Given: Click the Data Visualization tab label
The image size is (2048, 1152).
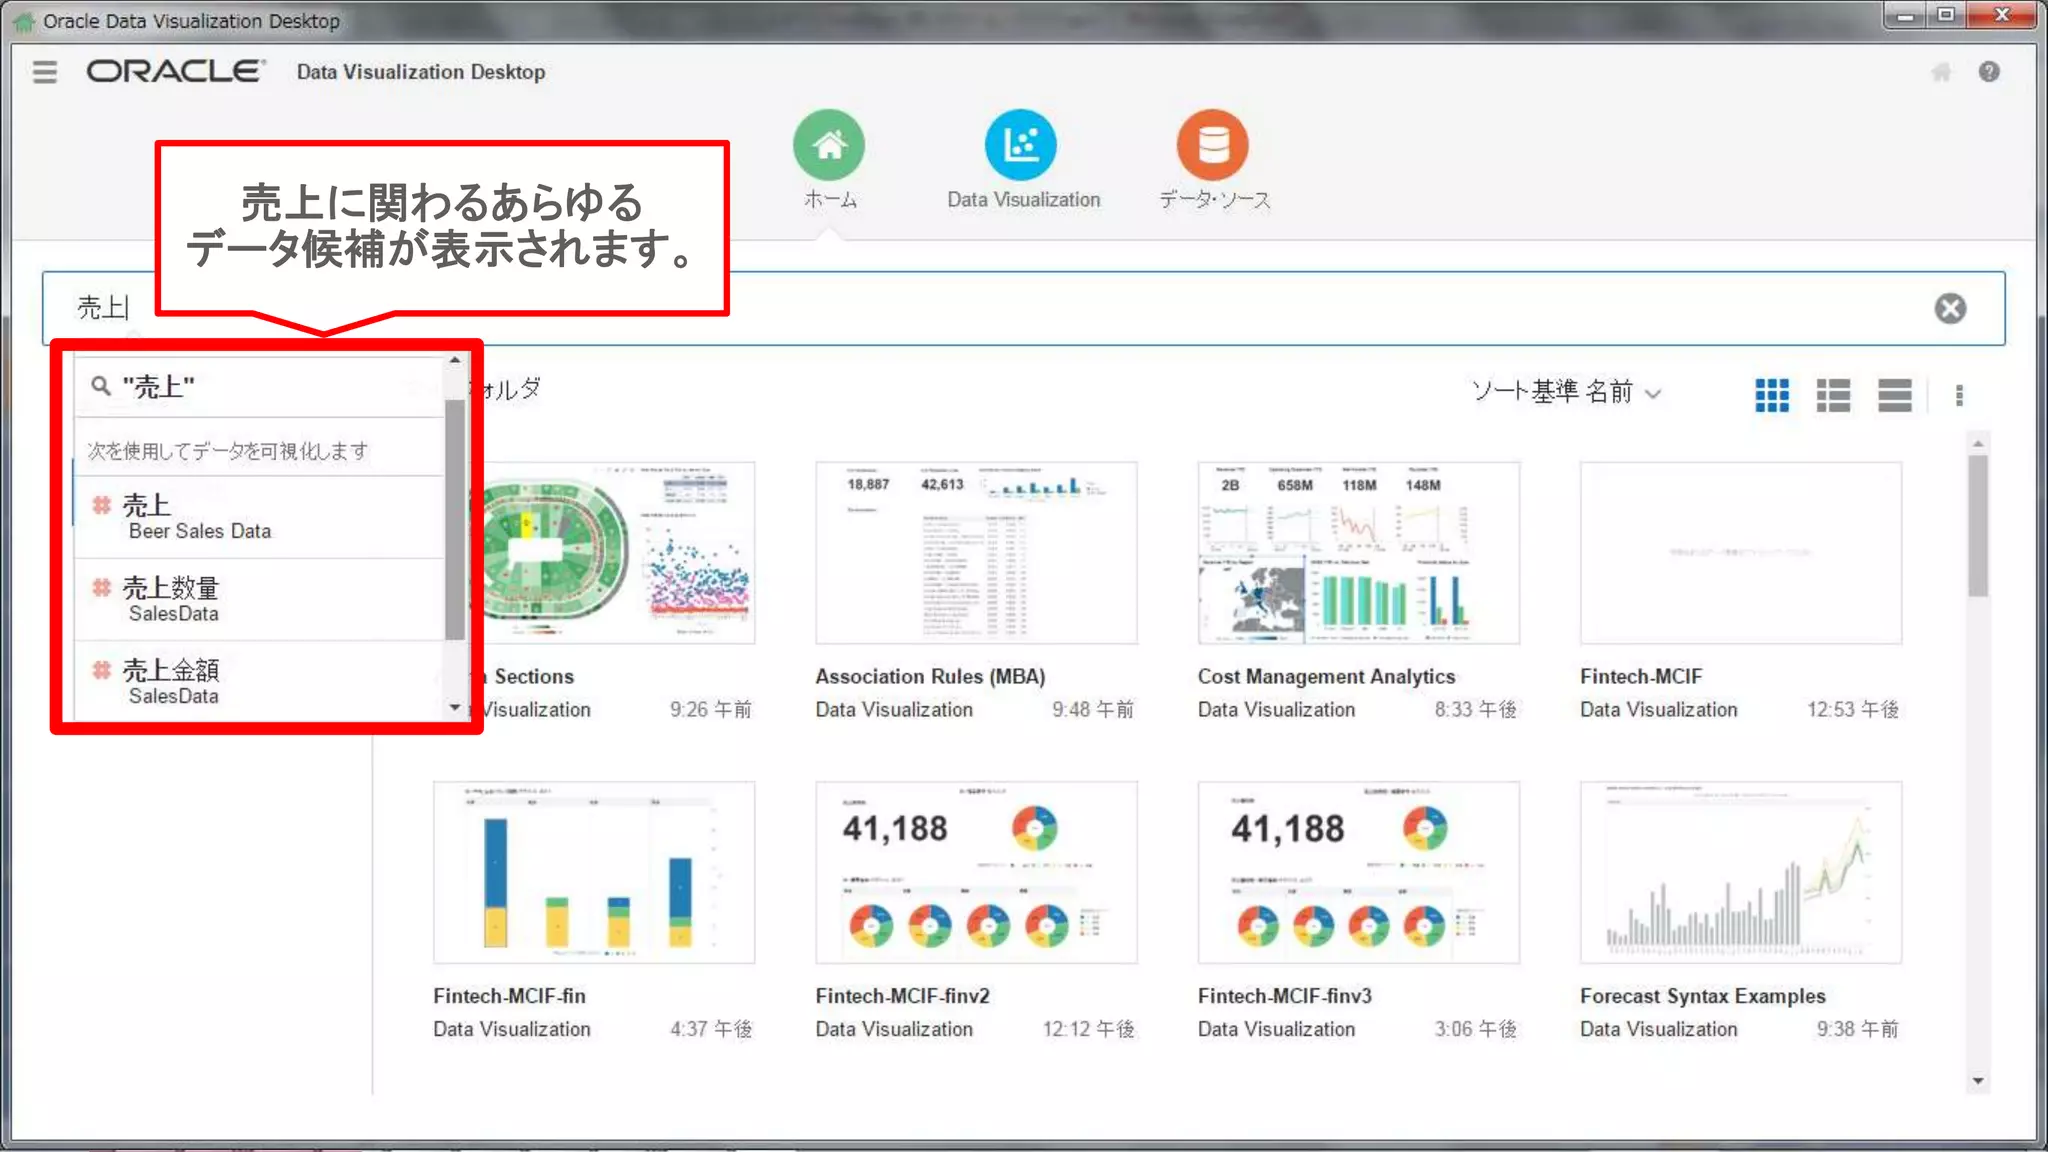Looking at the screenshot, I should pos(1023,200).
